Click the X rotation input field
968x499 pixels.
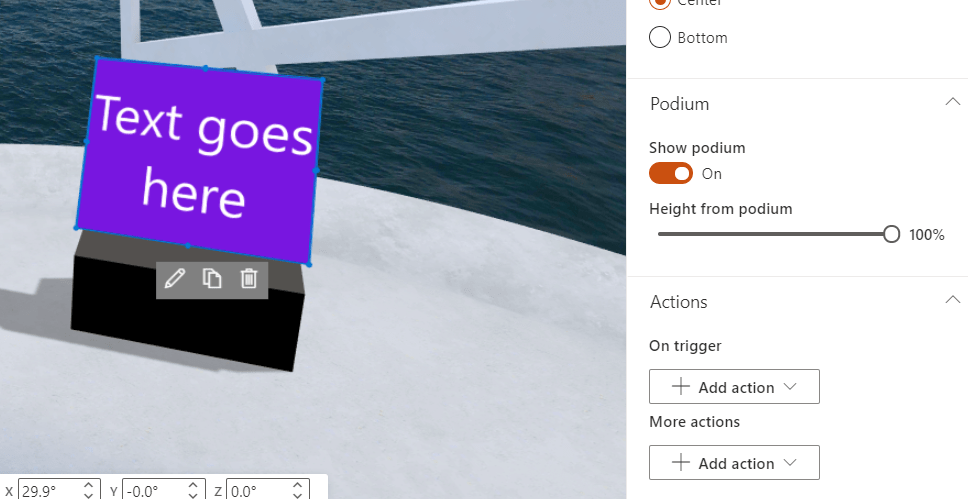click(x=48, y=491)
